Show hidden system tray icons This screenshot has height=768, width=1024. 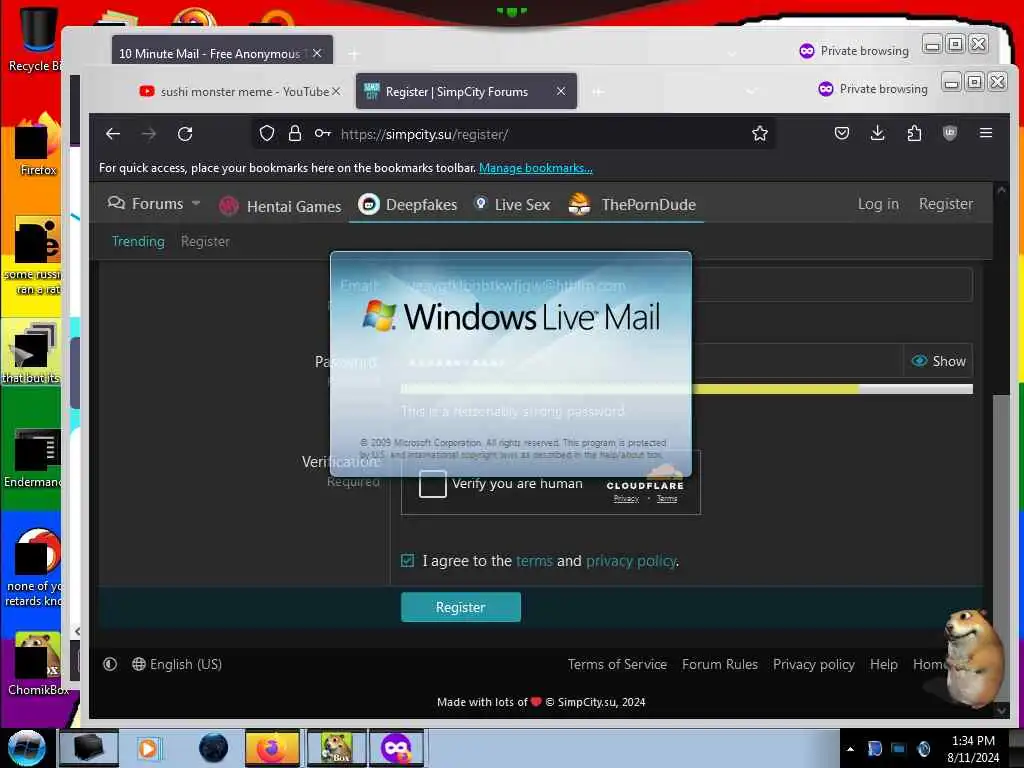click(850, 749)
